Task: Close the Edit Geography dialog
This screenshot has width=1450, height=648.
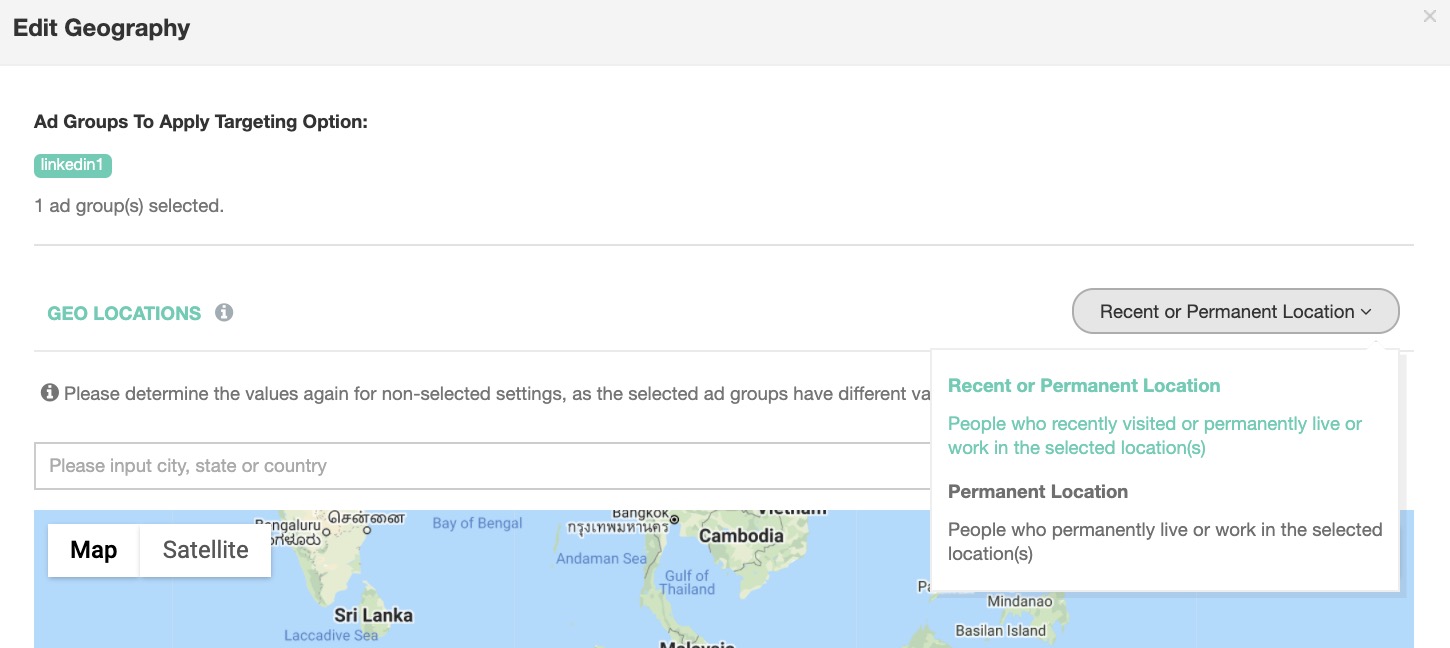Action: tap(1429, 17)
